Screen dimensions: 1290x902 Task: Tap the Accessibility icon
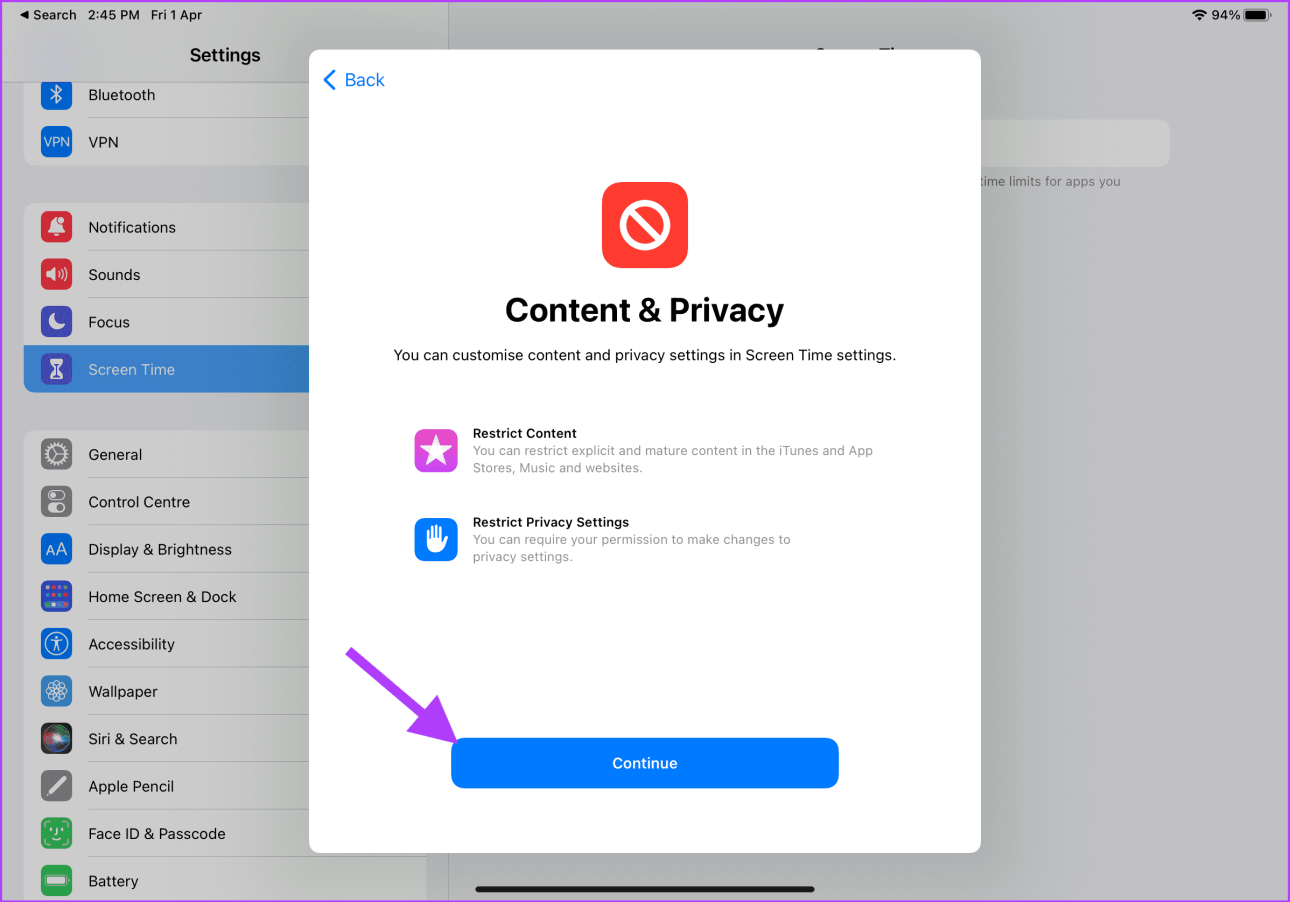click(x=57, y=644)
